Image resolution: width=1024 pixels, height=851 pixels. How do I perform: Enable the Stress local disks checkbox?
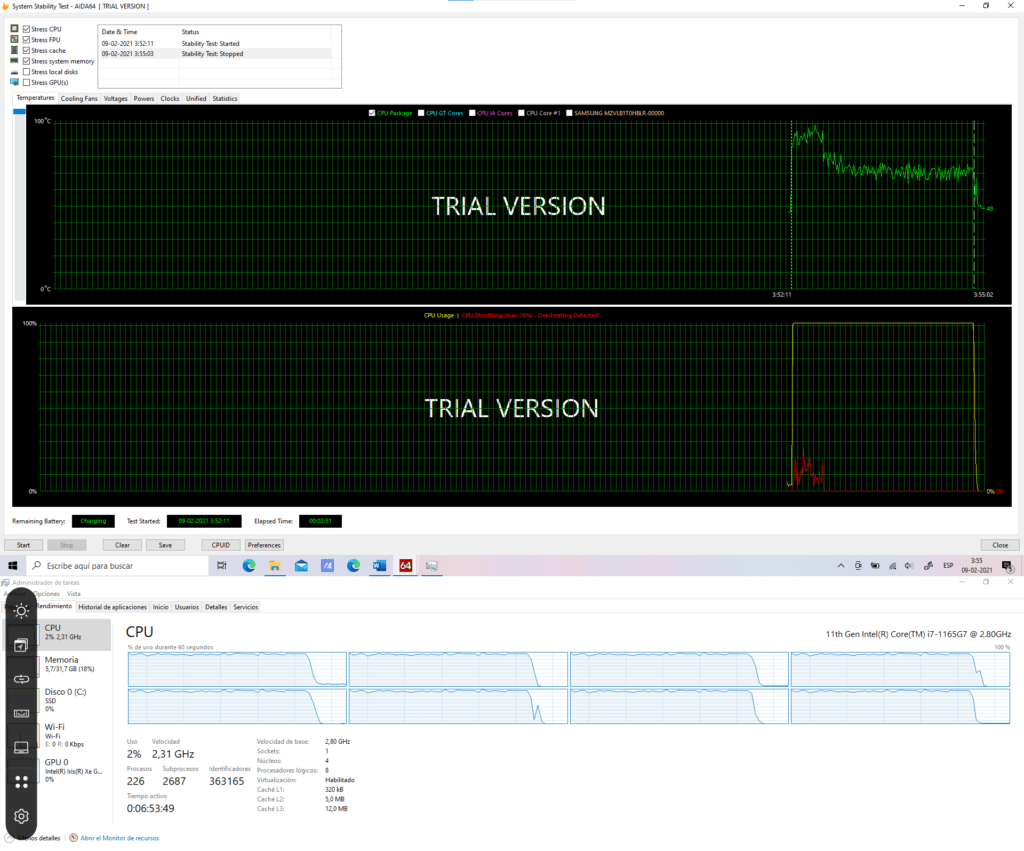click(x=27, y=71)
